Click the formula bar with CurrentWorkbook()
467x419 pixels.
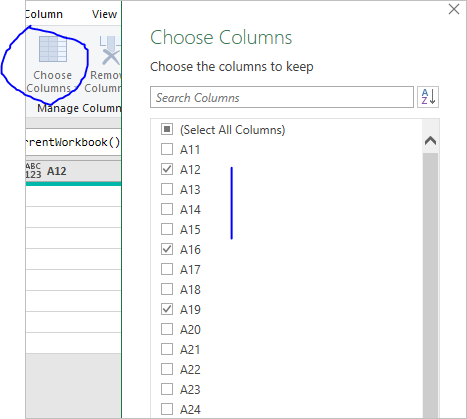(73, 142)
